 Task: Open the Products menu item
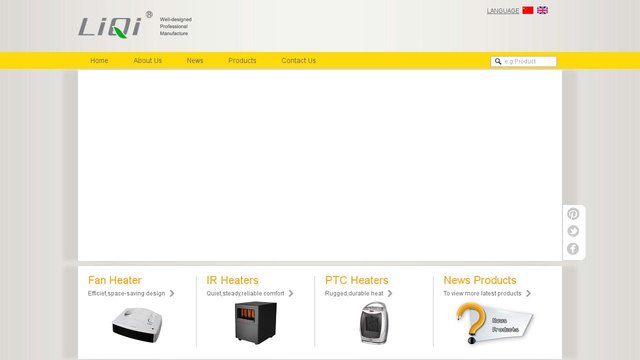(242, 60)
